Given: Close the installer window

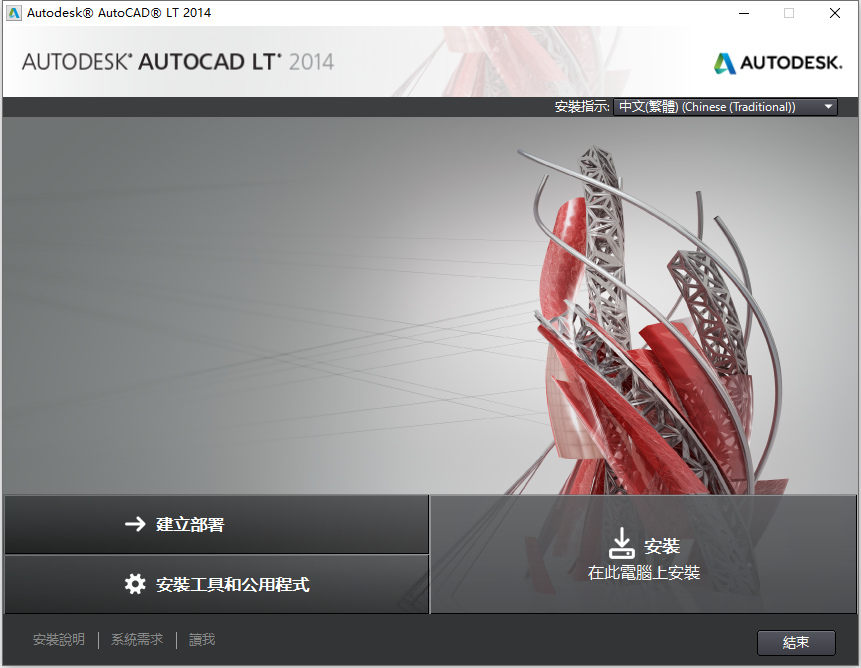Looking at the screenshot, I should coord(835,13).
